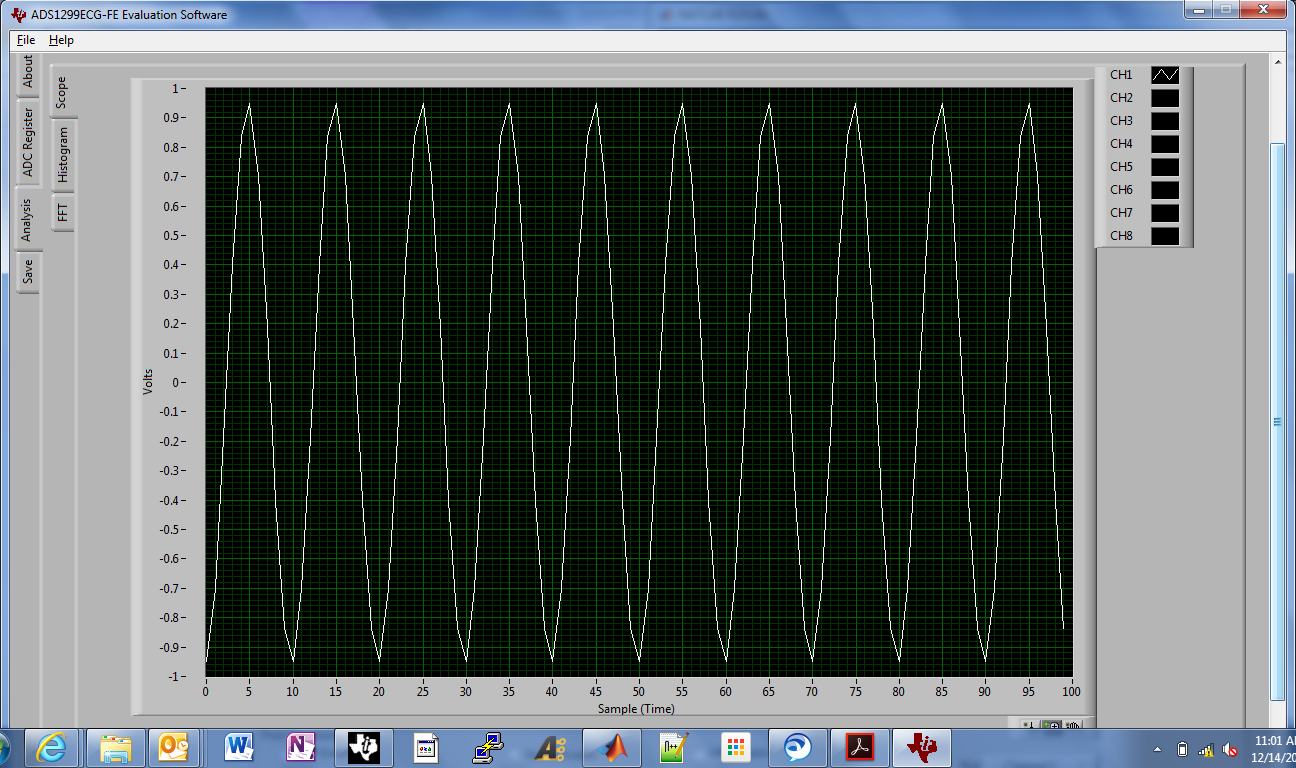Screen dimensions: 1296x768
Task: Select the CH8 legend plot swatch
Action: point(1165,236)
